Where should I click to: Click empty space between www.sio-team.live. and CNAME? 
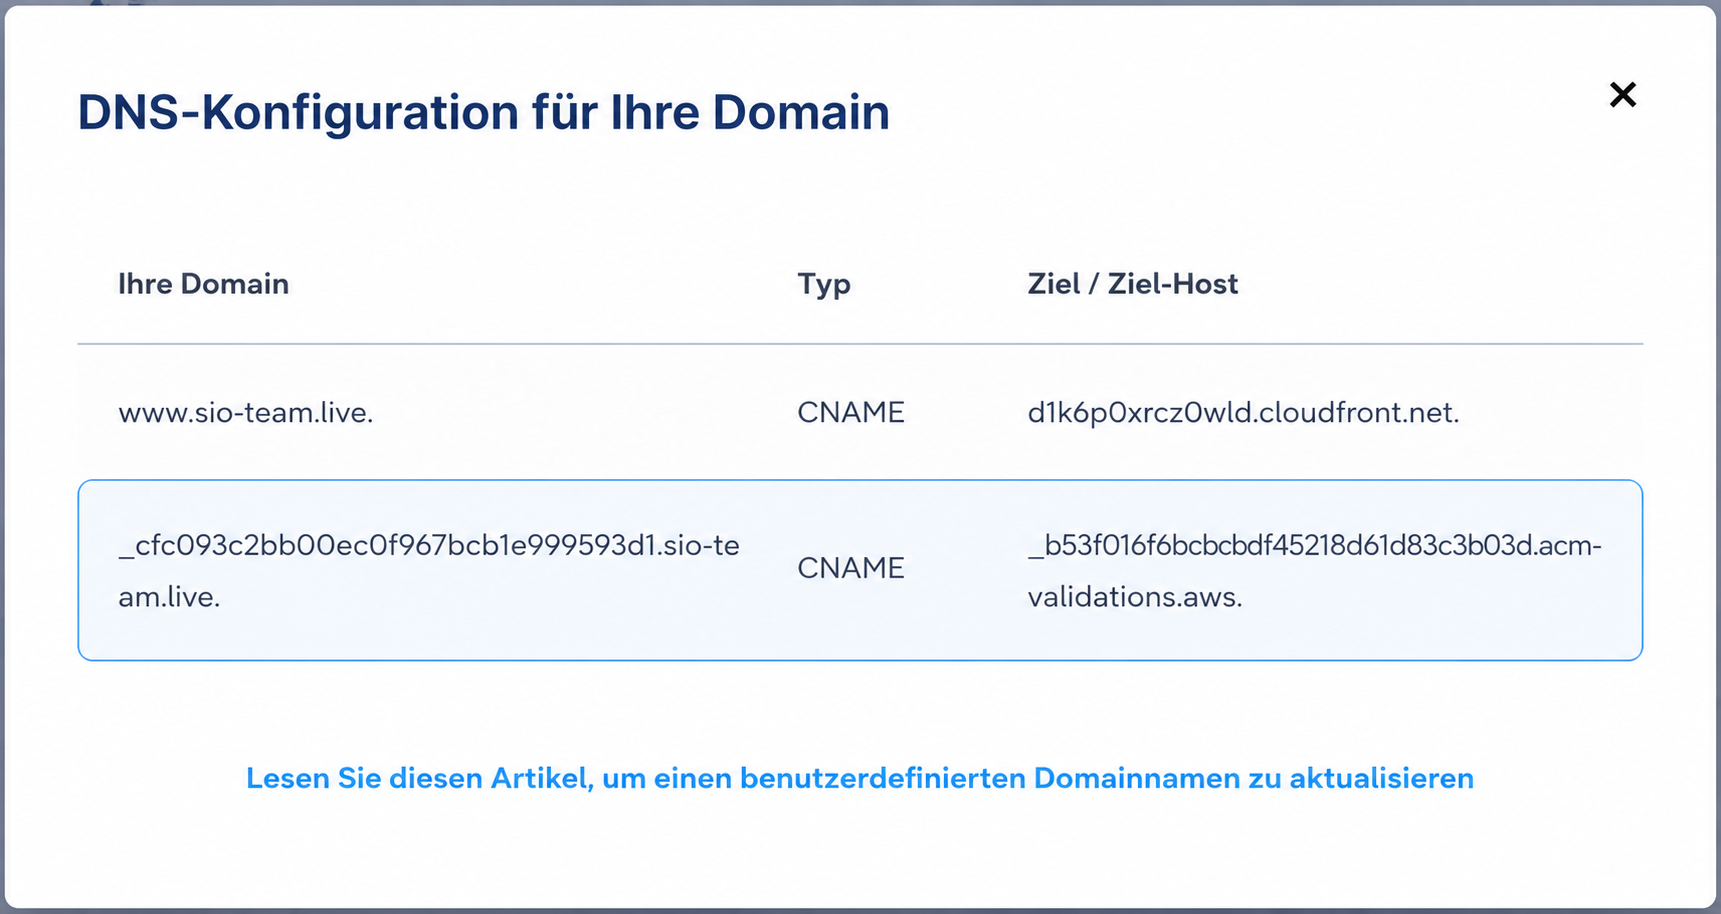pyautogui.click(x=585, y=412)
